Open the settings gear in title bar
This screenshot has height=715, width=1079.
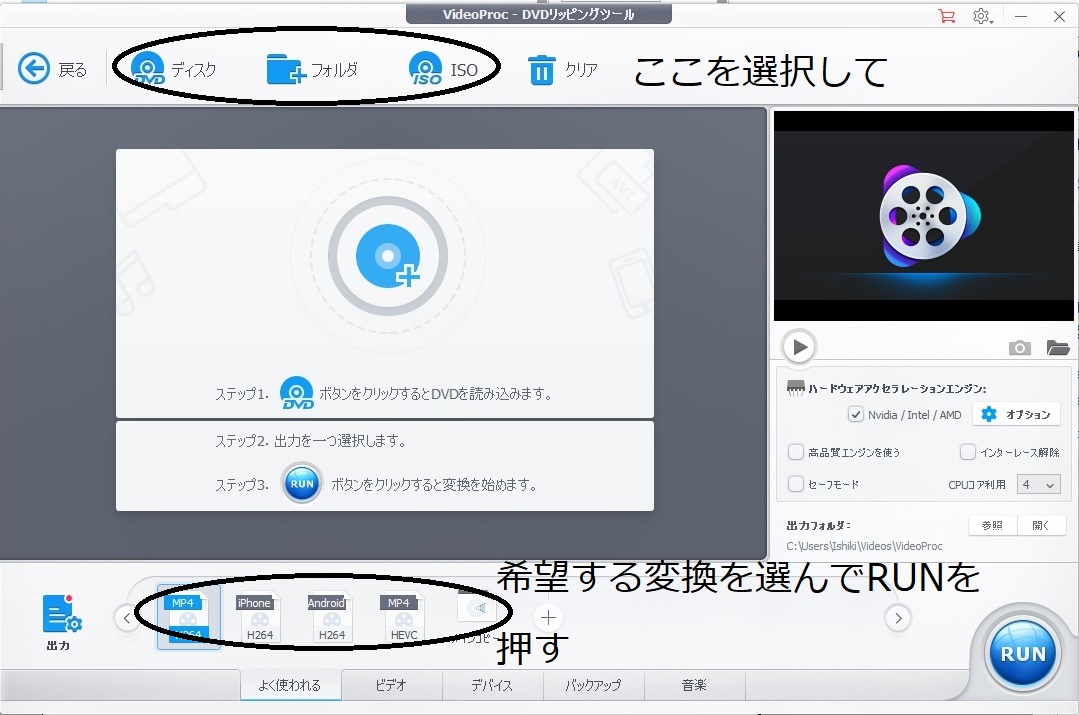coord(982,16)
